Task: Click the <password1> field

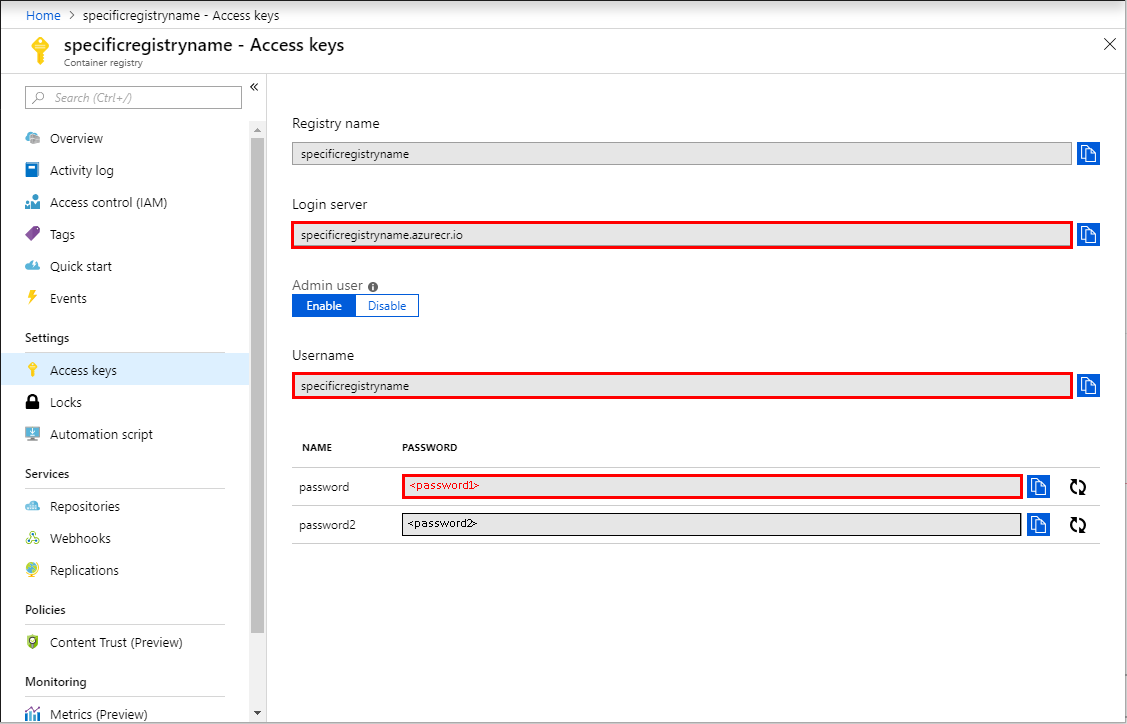Action: [x=712, y=487]
